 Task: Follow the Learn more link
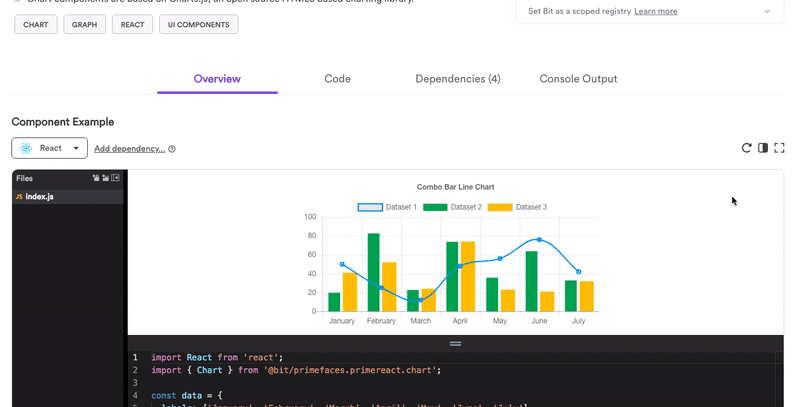pyautogui.click(x=655, y=11)
